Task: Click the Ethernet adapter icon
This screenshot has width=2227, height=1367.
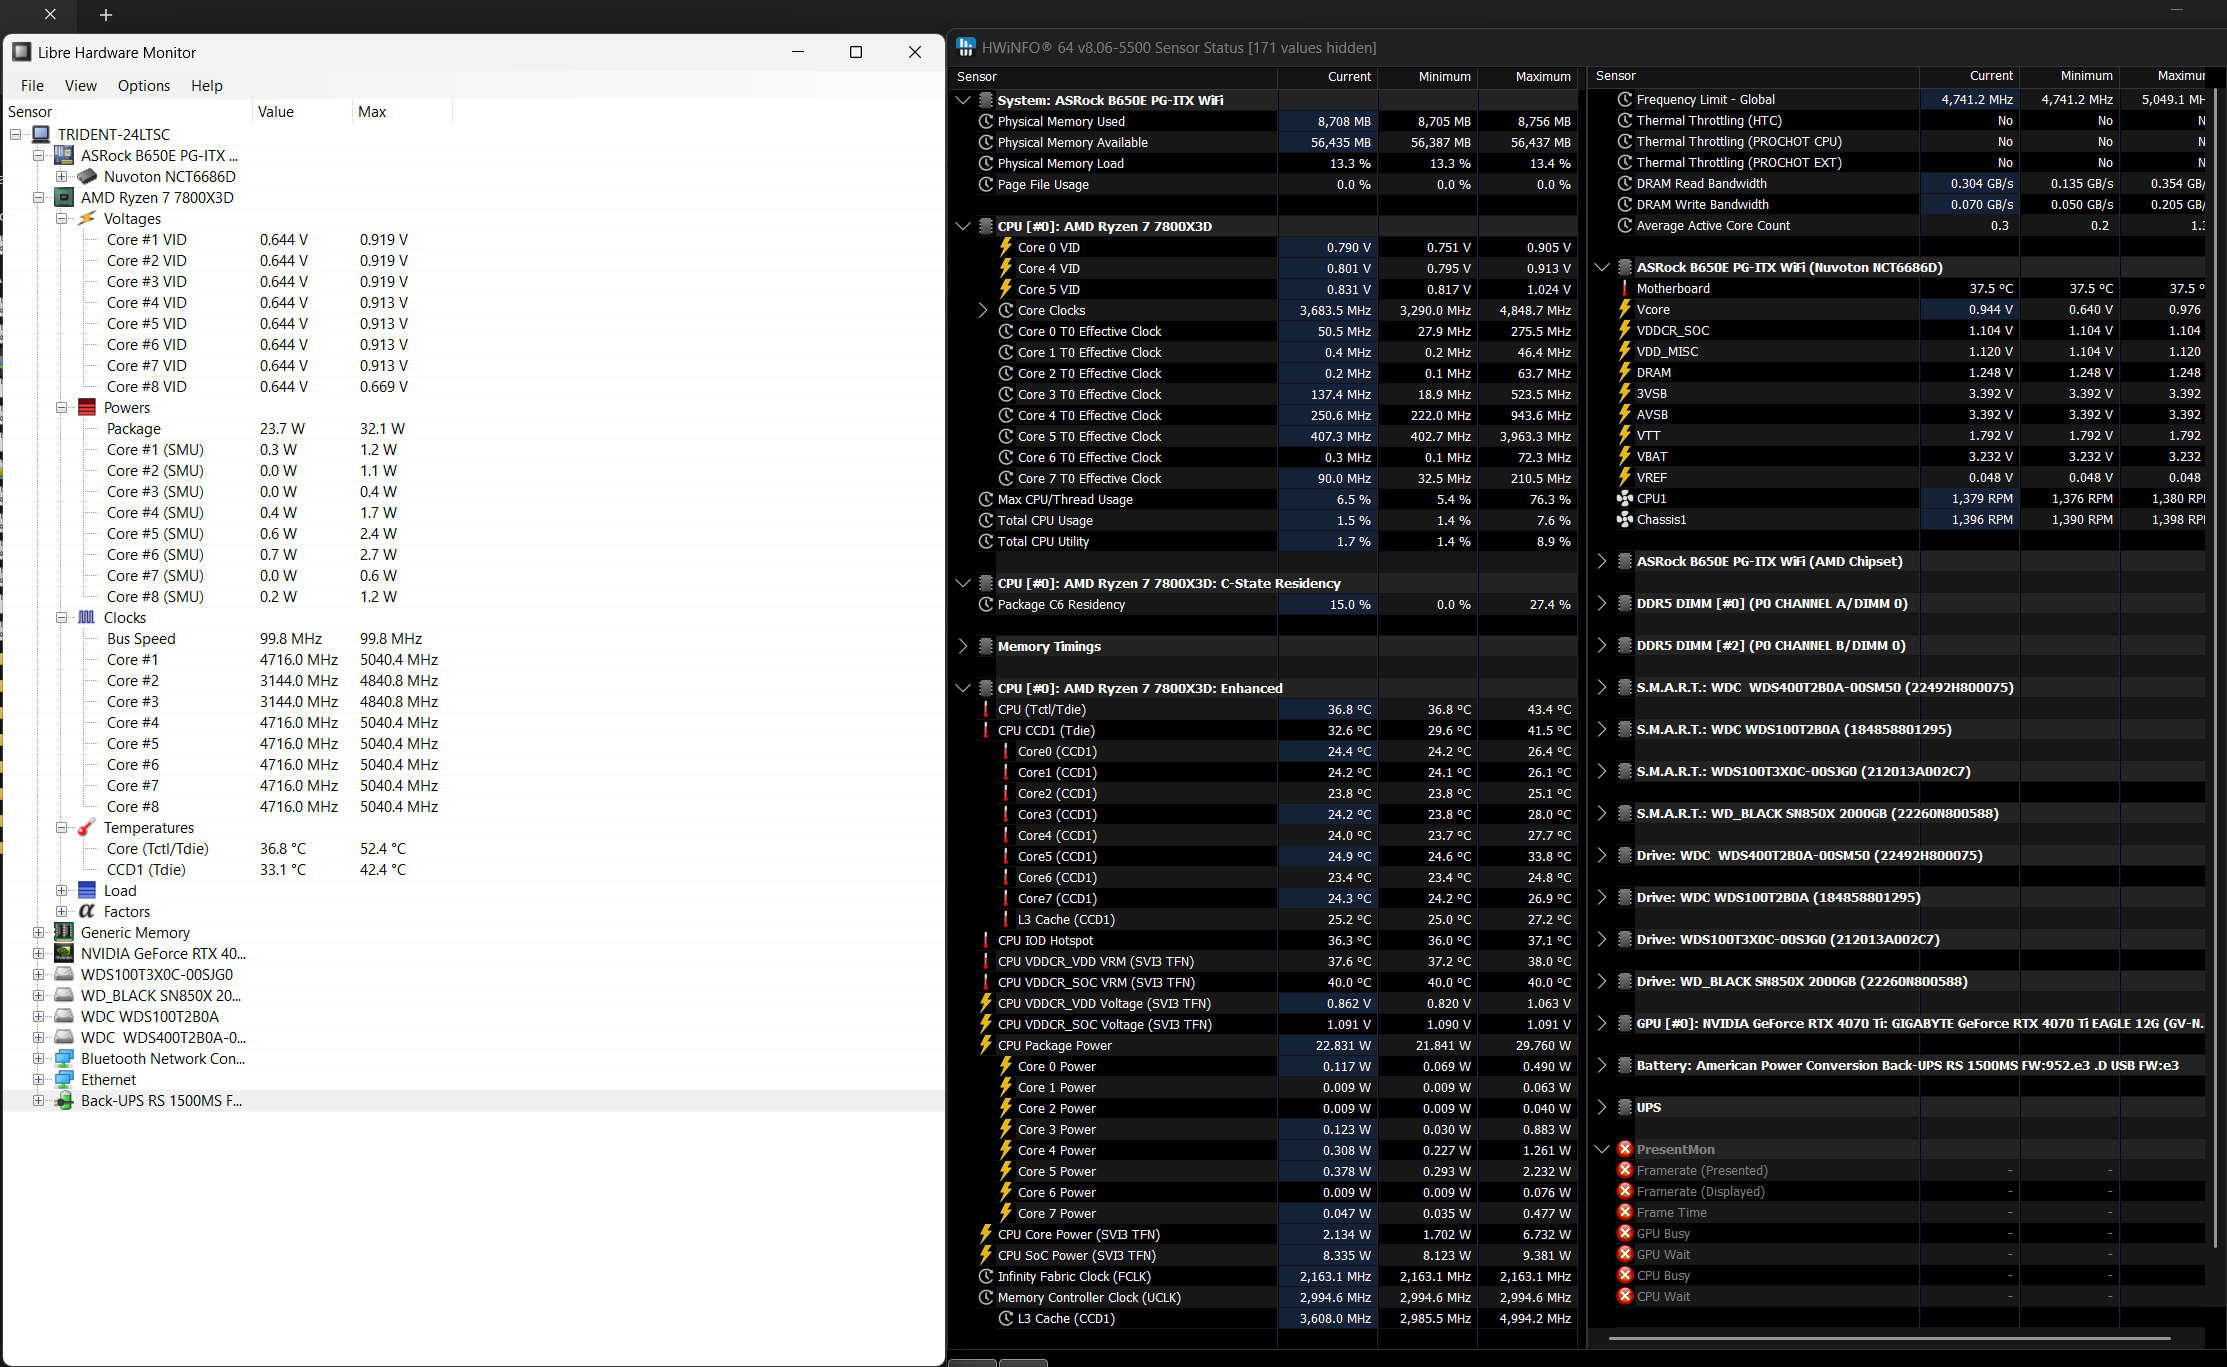Action: 64,1079
